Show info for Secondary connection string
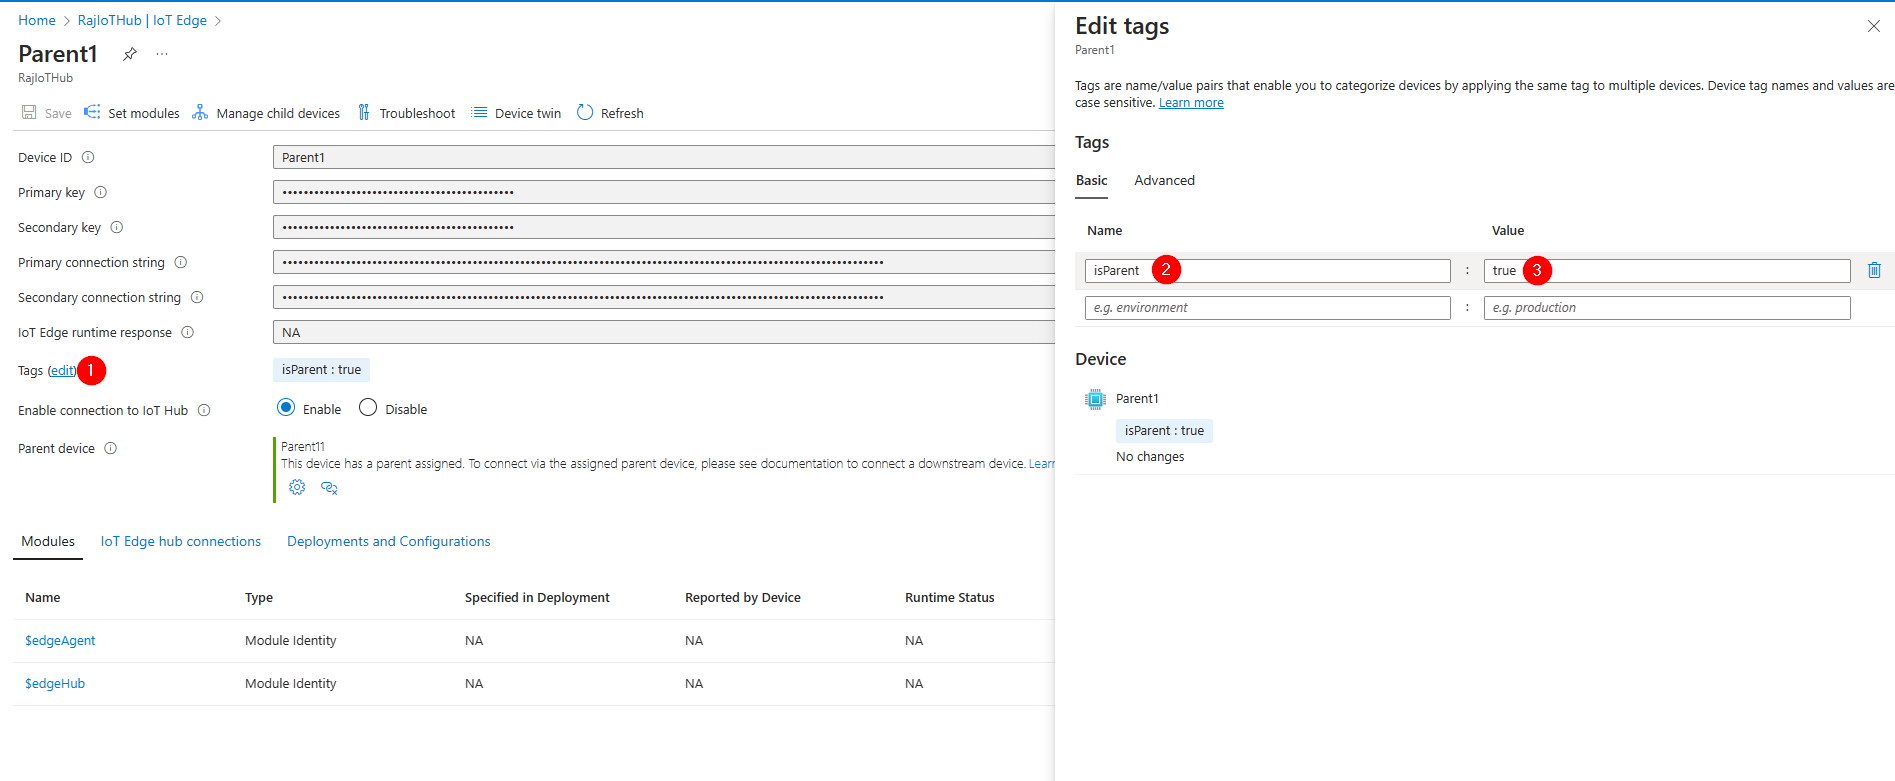1895x781 pixels. point(197,297)
